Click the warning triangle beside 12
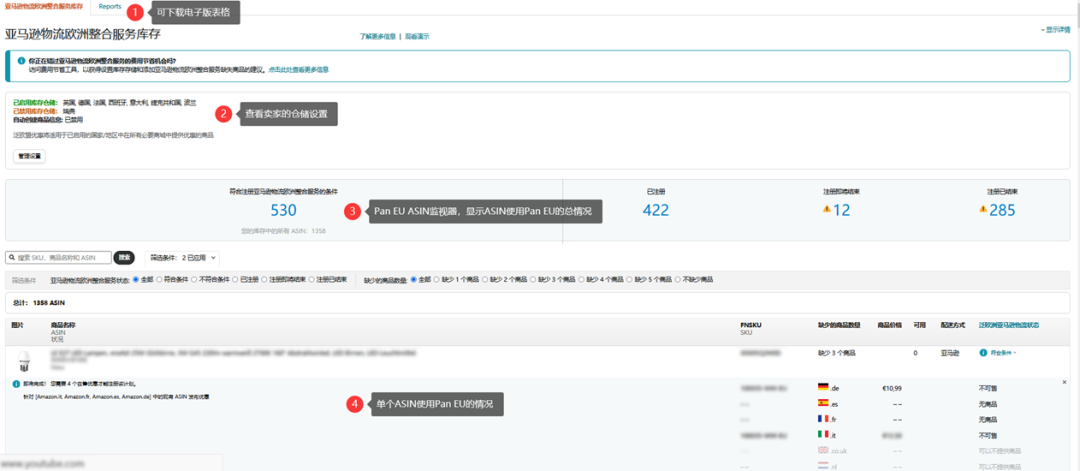Viewport: 1080px width, 471px height. coord(827,209)
